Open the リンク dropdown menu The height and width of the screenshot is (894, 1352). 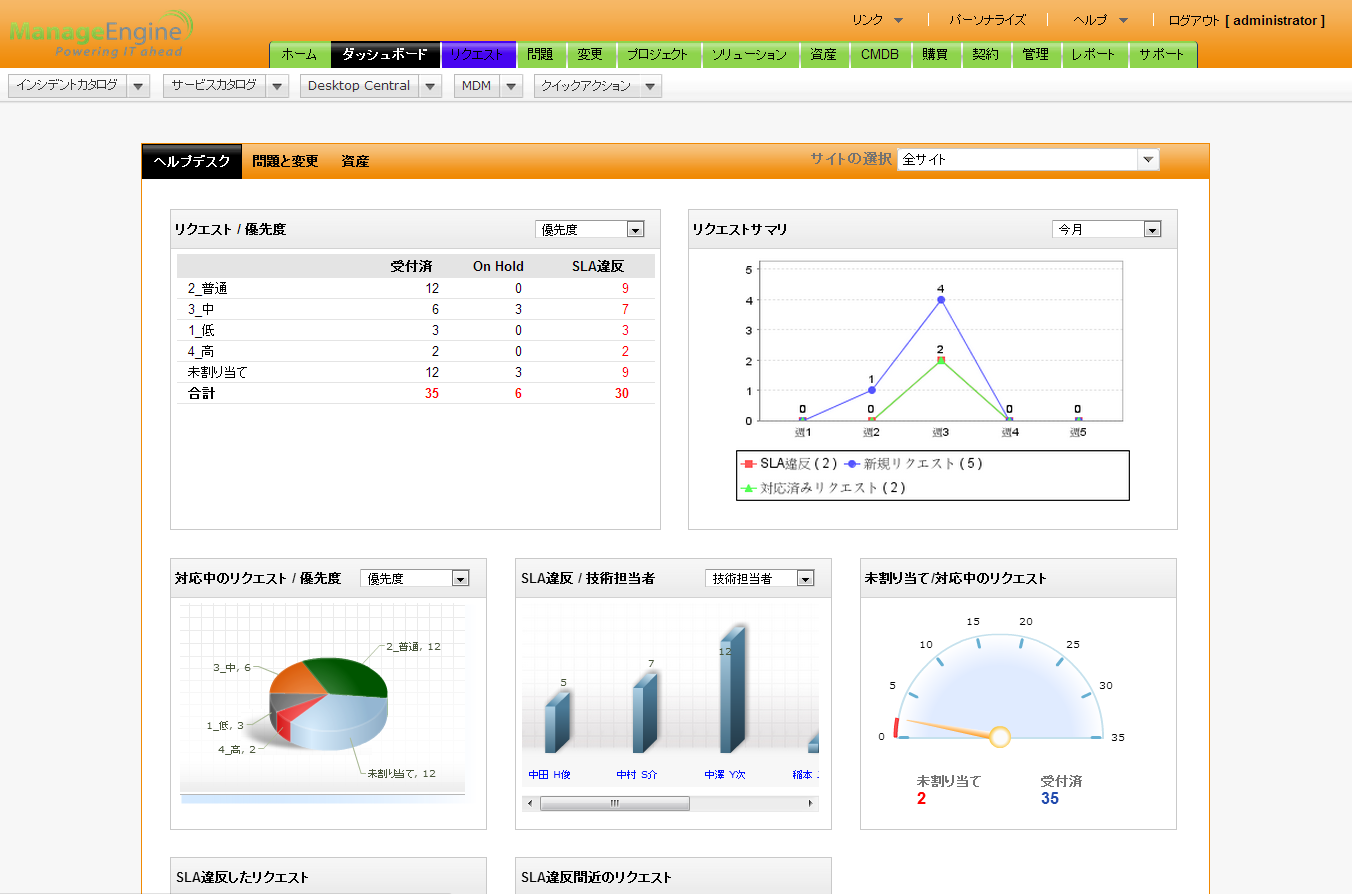click(x=878, y=20)
